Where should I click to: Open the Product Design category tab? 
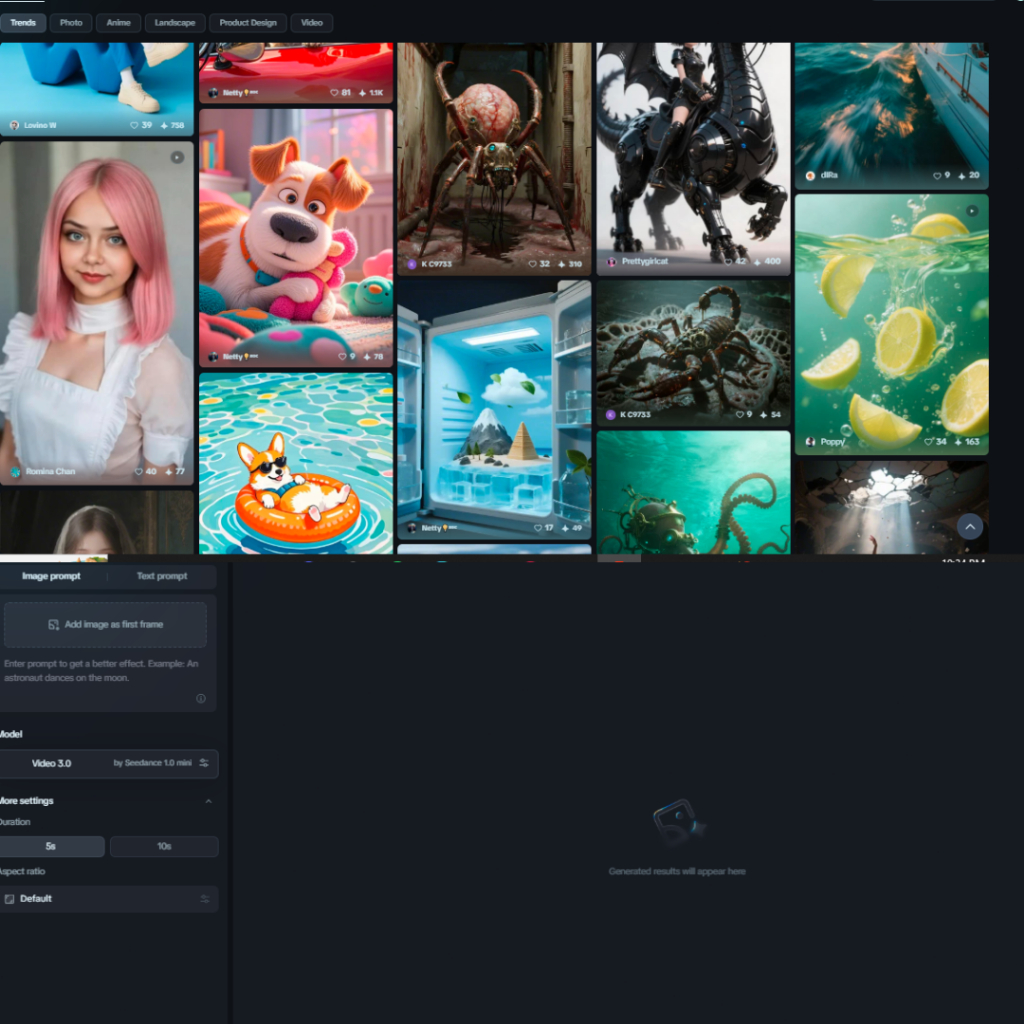[x=248, y=23]
